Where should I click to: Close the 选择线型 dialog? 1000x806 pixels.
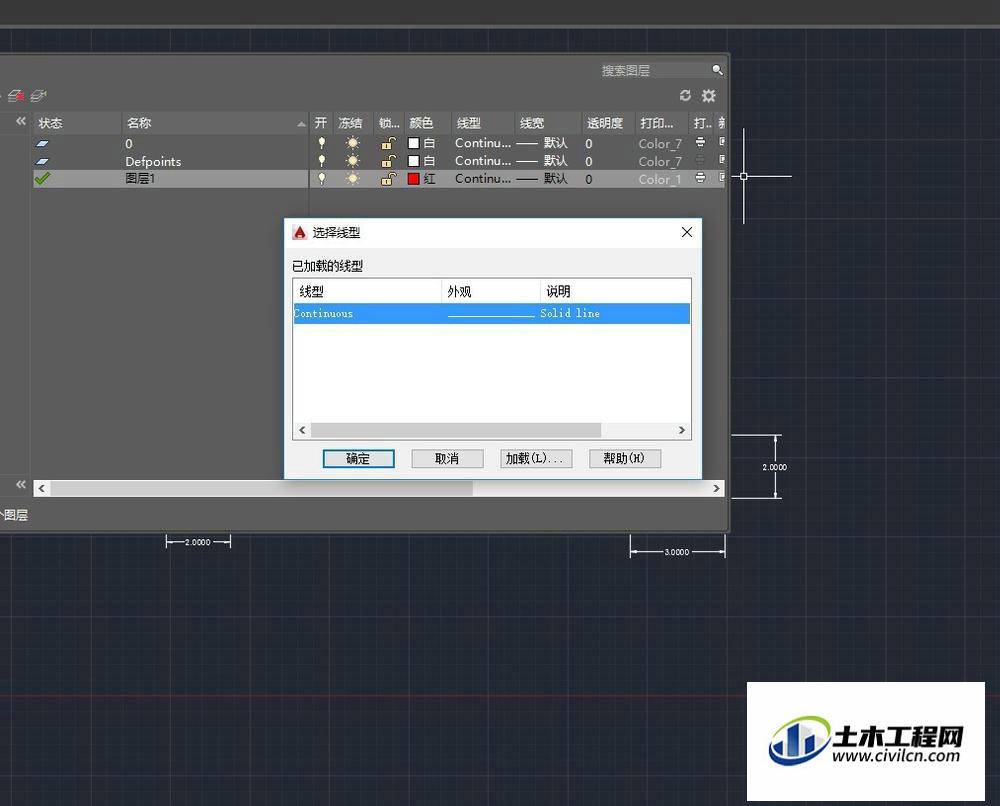coord(686,232)
